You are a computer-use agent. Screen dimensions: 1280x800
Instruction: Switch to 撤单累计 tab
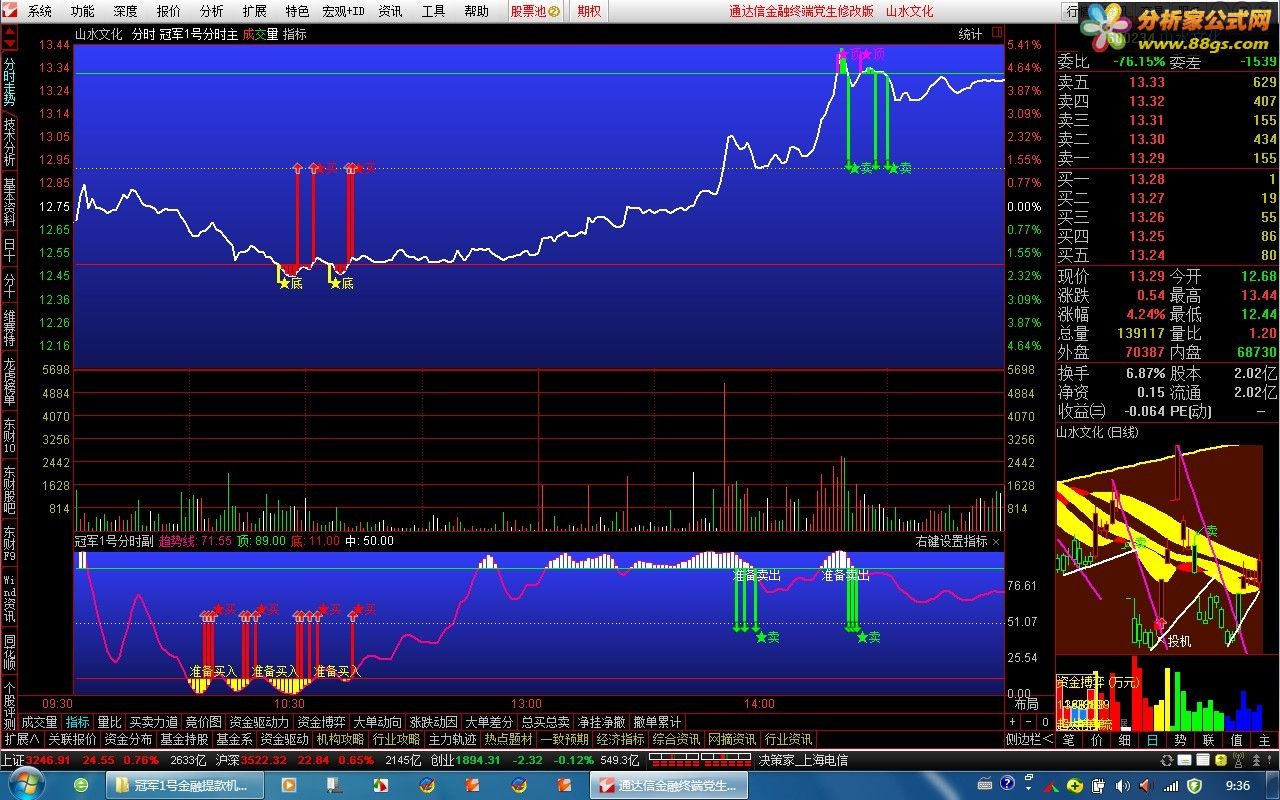click(x=657, y=722)
